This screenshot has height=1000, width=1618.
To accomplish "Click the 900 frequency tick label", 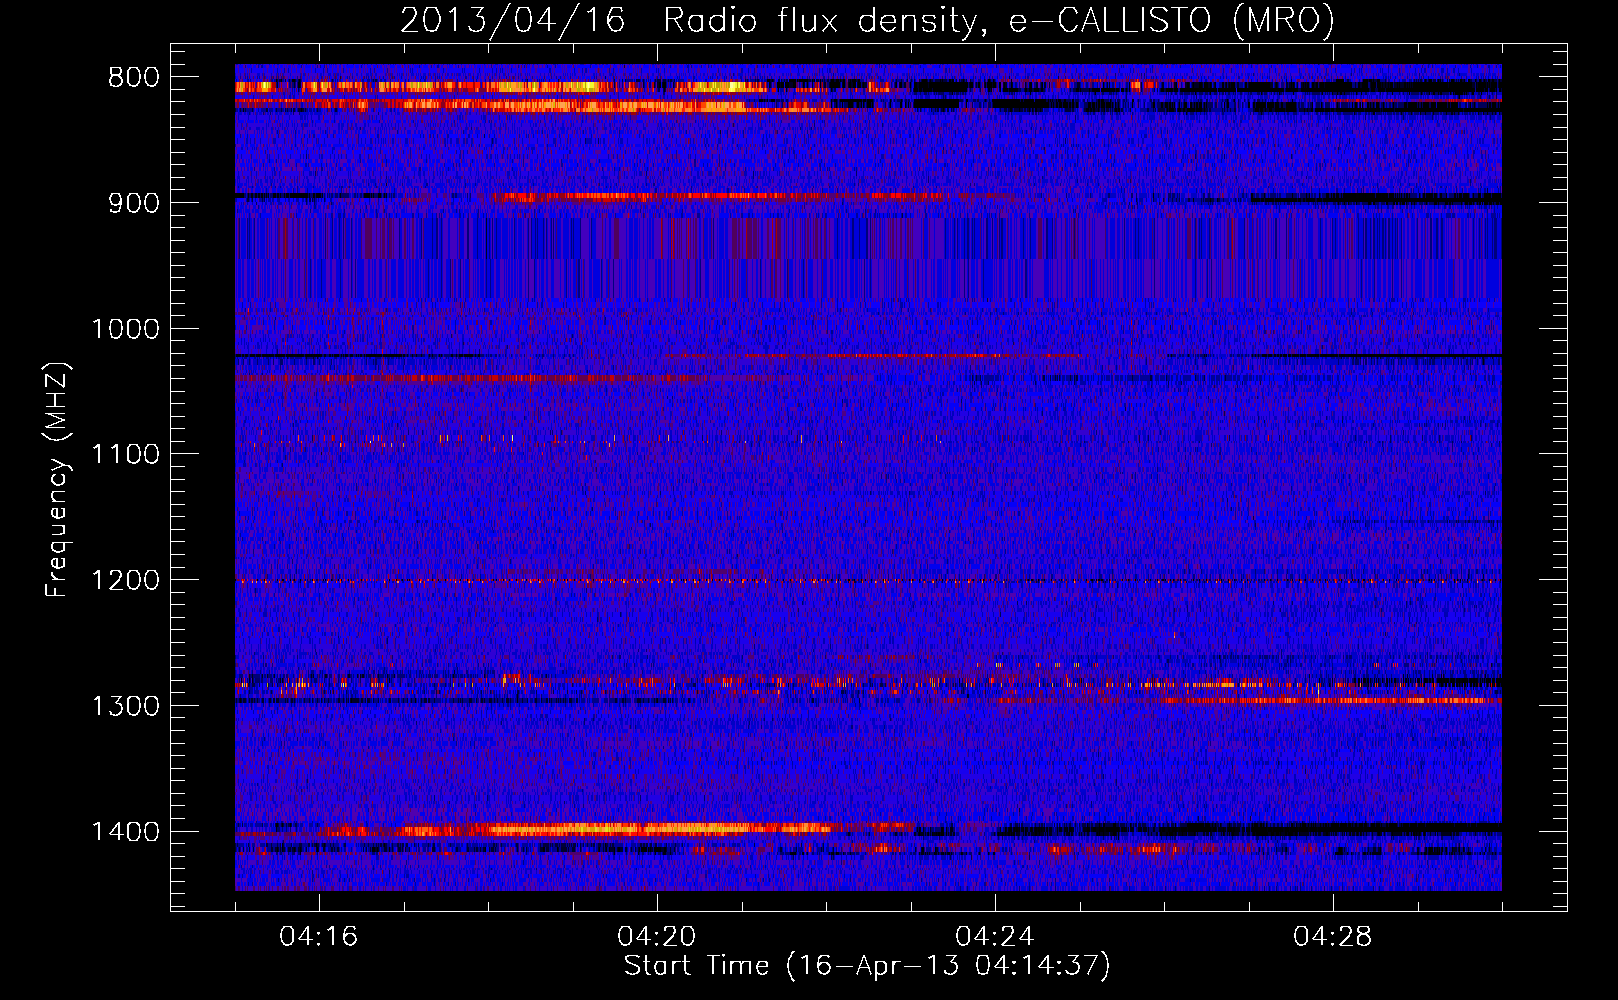I will (133, 203).
